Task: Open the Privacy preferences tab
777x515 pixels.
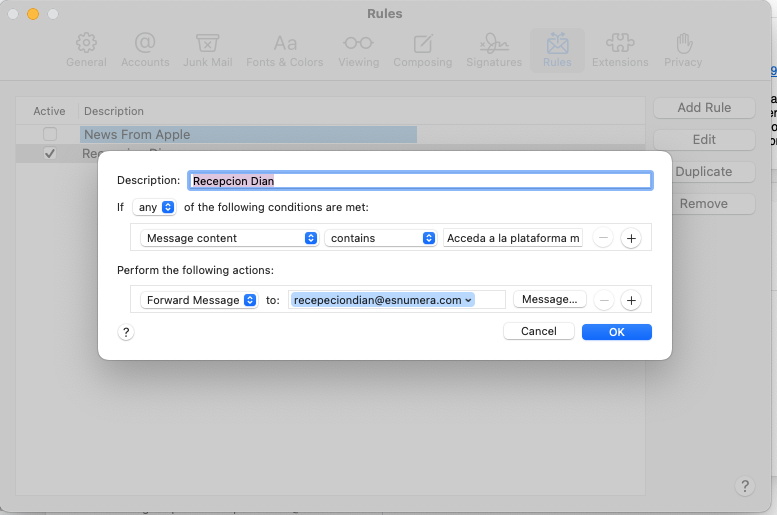Action: 683,50
